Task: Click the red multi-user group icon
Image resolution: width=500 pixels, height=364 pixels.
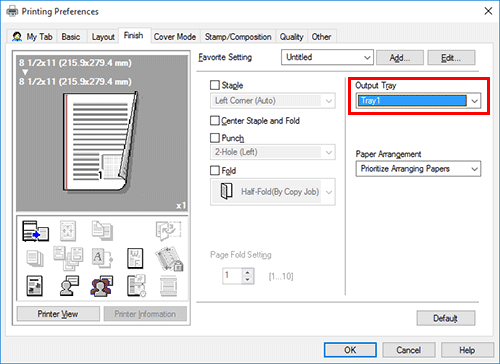Action: point(102,286)
